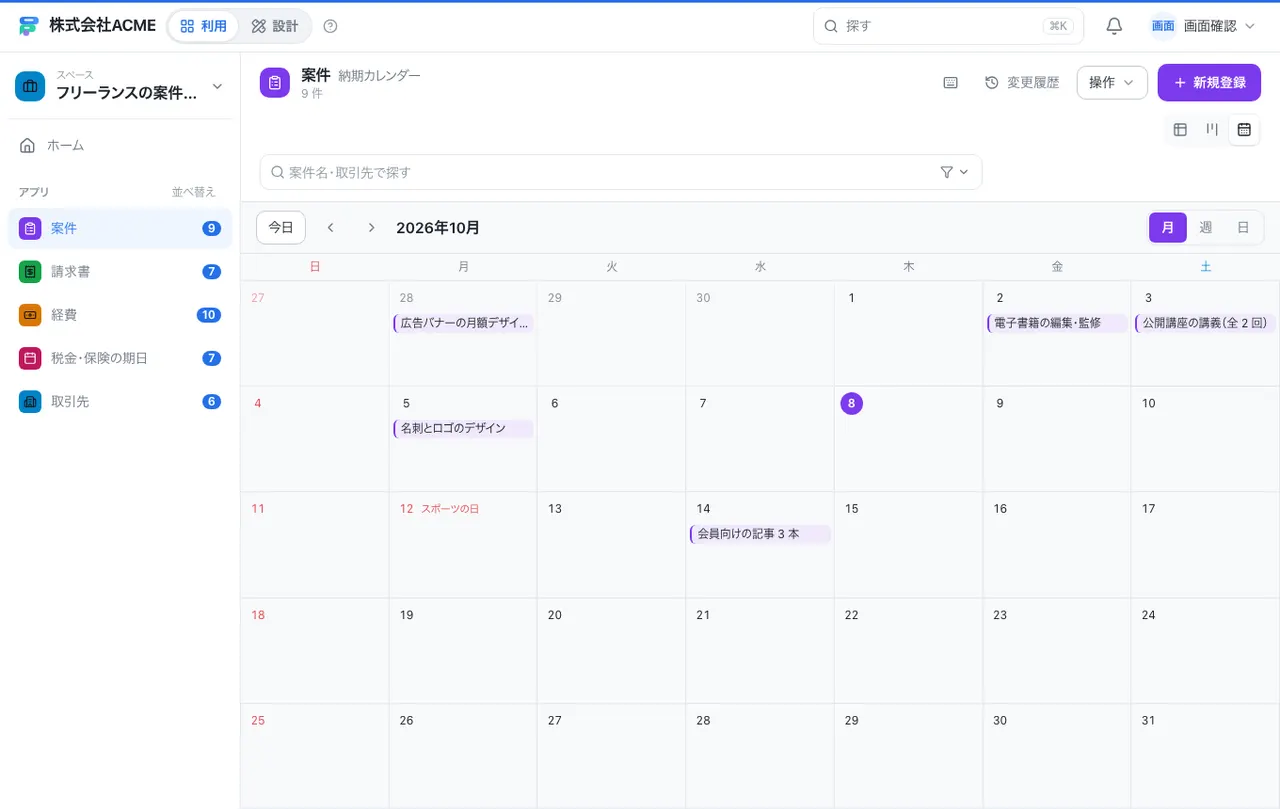The height and width of the screenshot is (809, 1280).
Task: Open 経費 in the sidebar
Action: [x=120, y=315]
